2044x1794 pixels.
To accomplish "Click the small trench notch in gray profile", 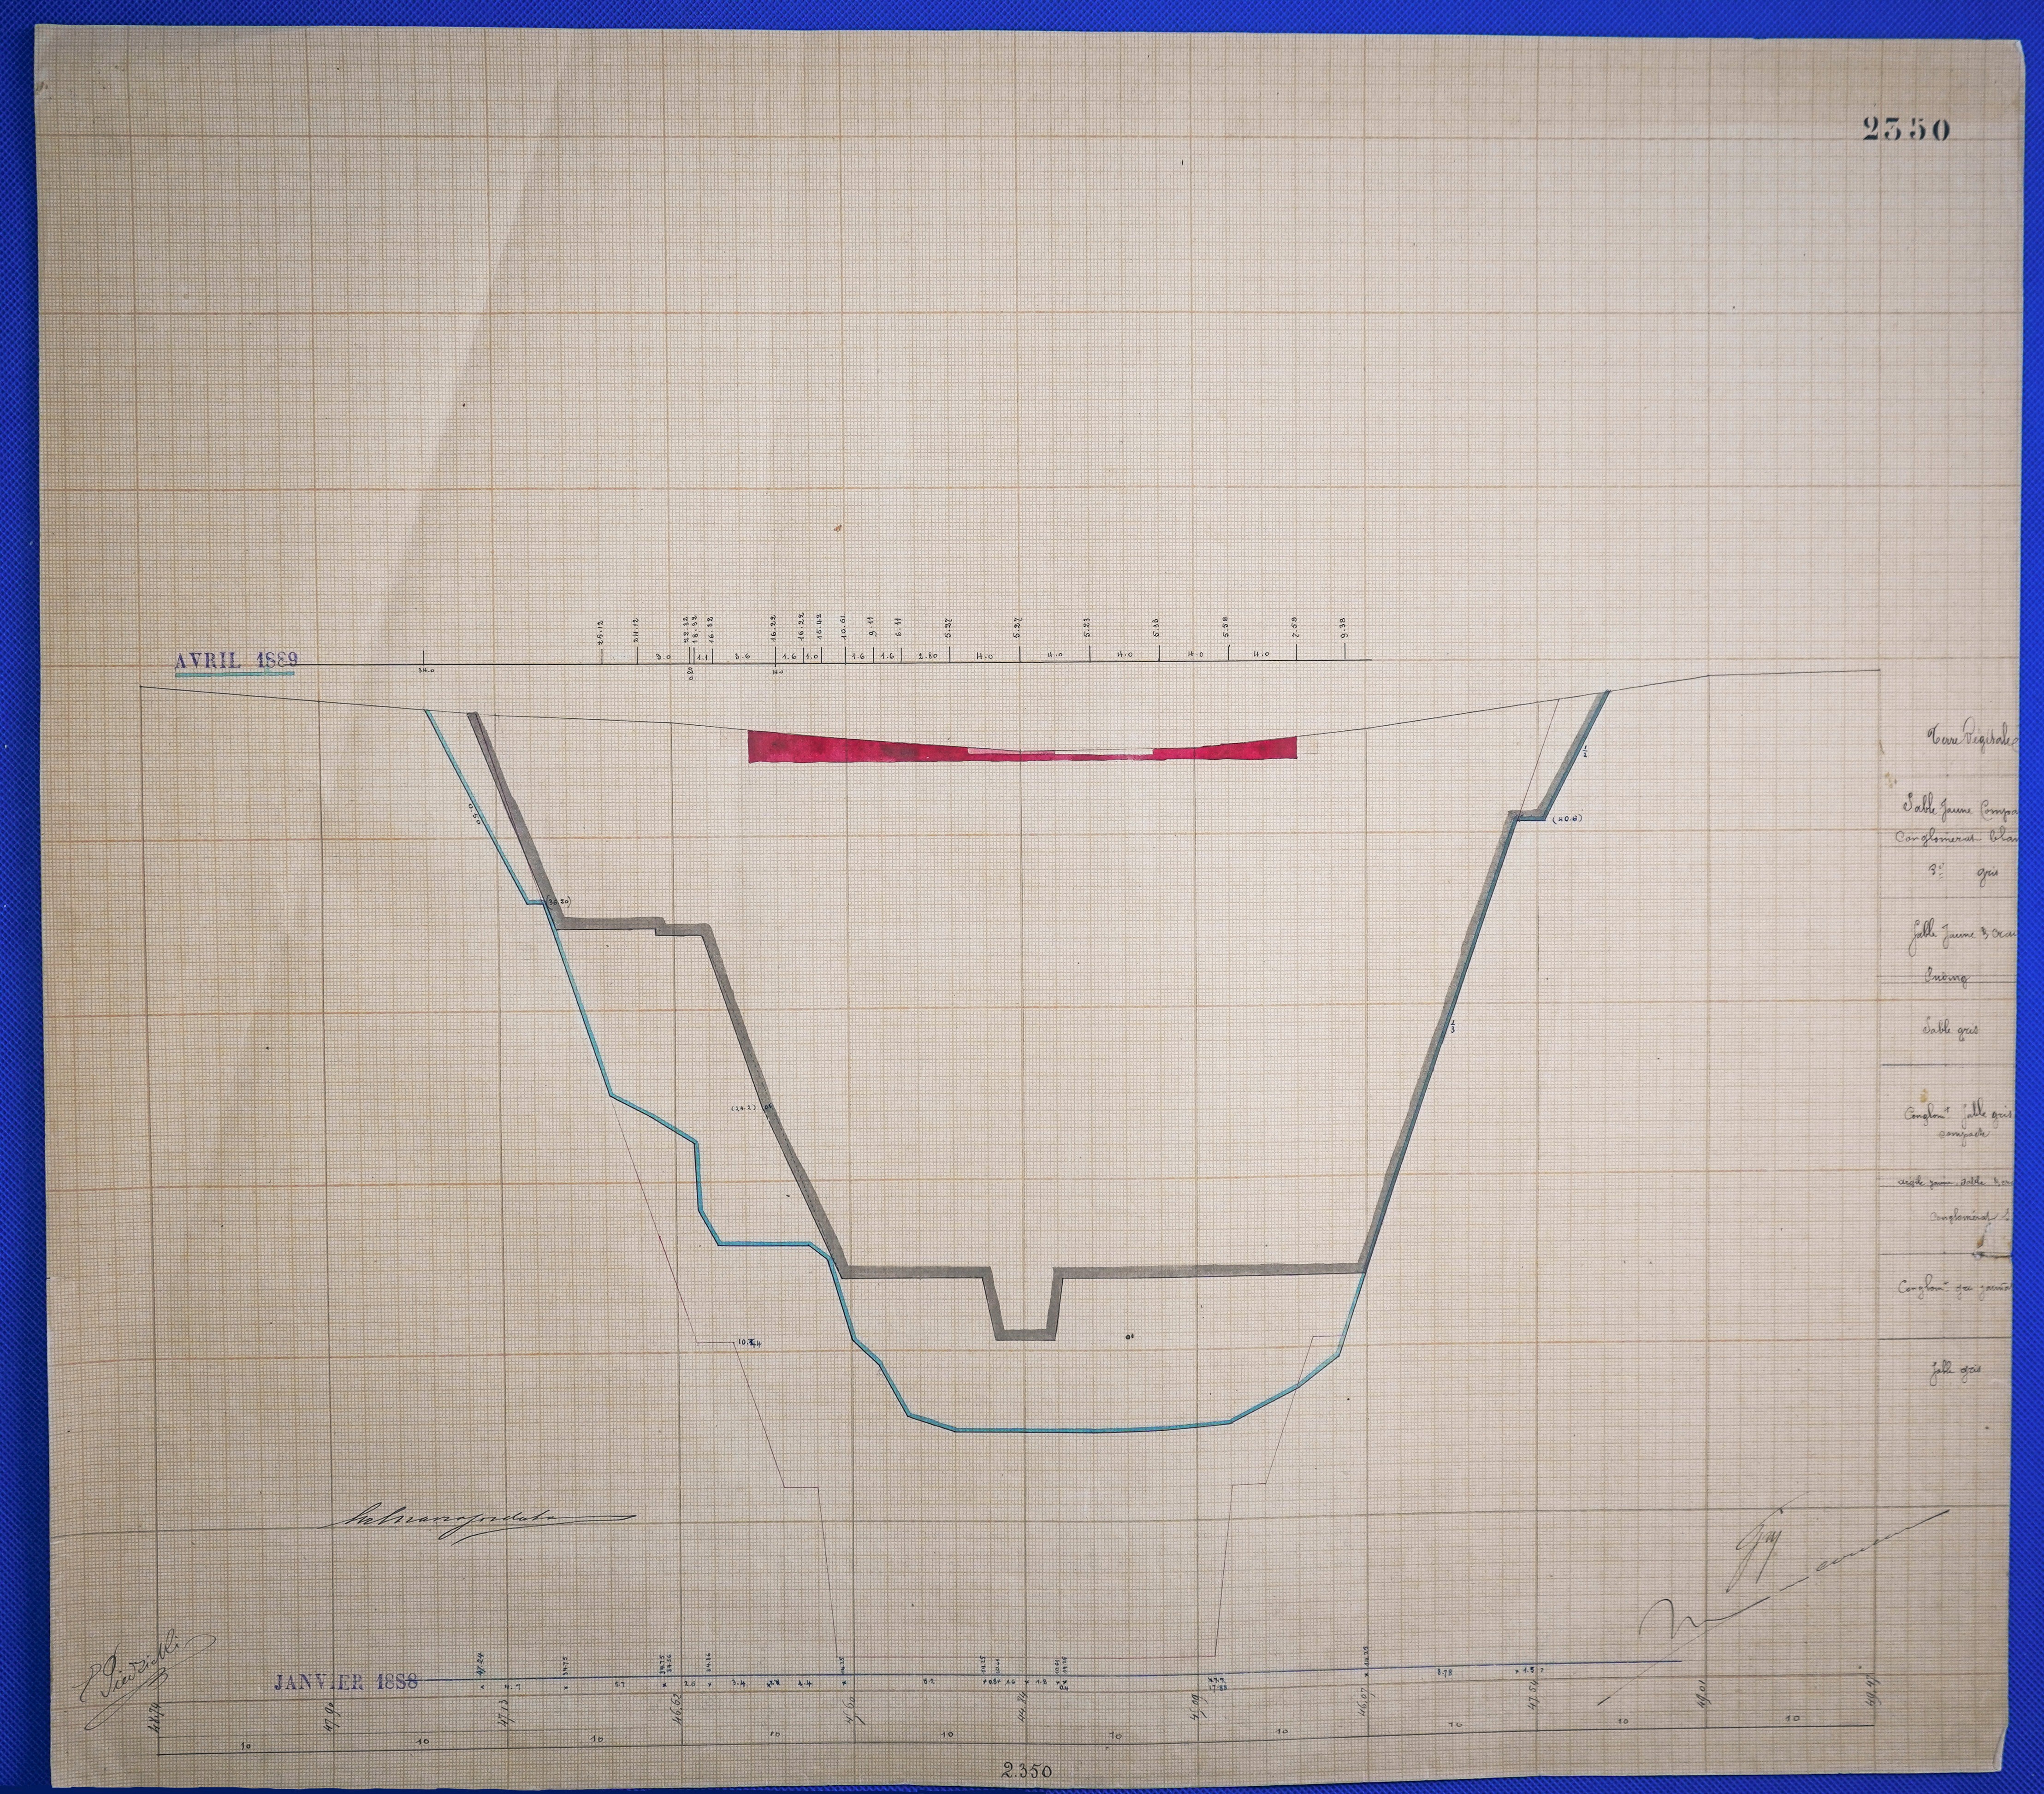I will click(x=1024, y=1309).
